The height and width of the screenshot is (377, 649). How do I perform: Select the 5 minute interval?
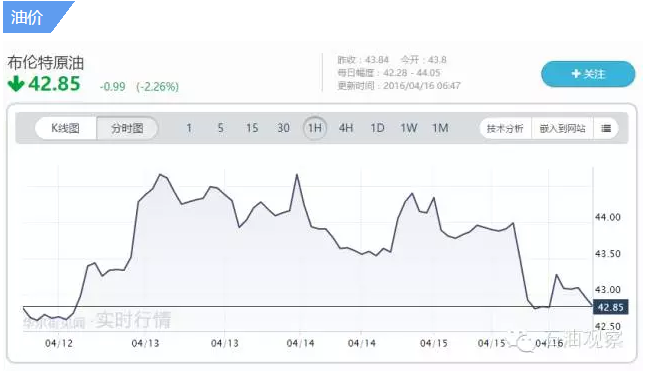click(x=220, y=128)
